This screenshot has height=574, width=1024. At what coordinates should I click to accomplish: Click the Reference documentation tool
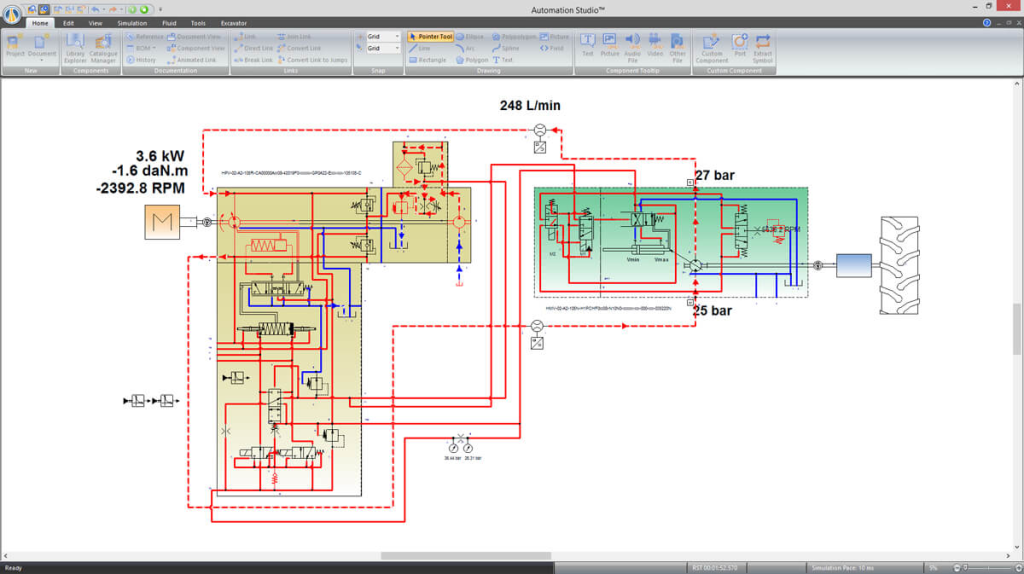pyautogui.click(x=144, y=37)
